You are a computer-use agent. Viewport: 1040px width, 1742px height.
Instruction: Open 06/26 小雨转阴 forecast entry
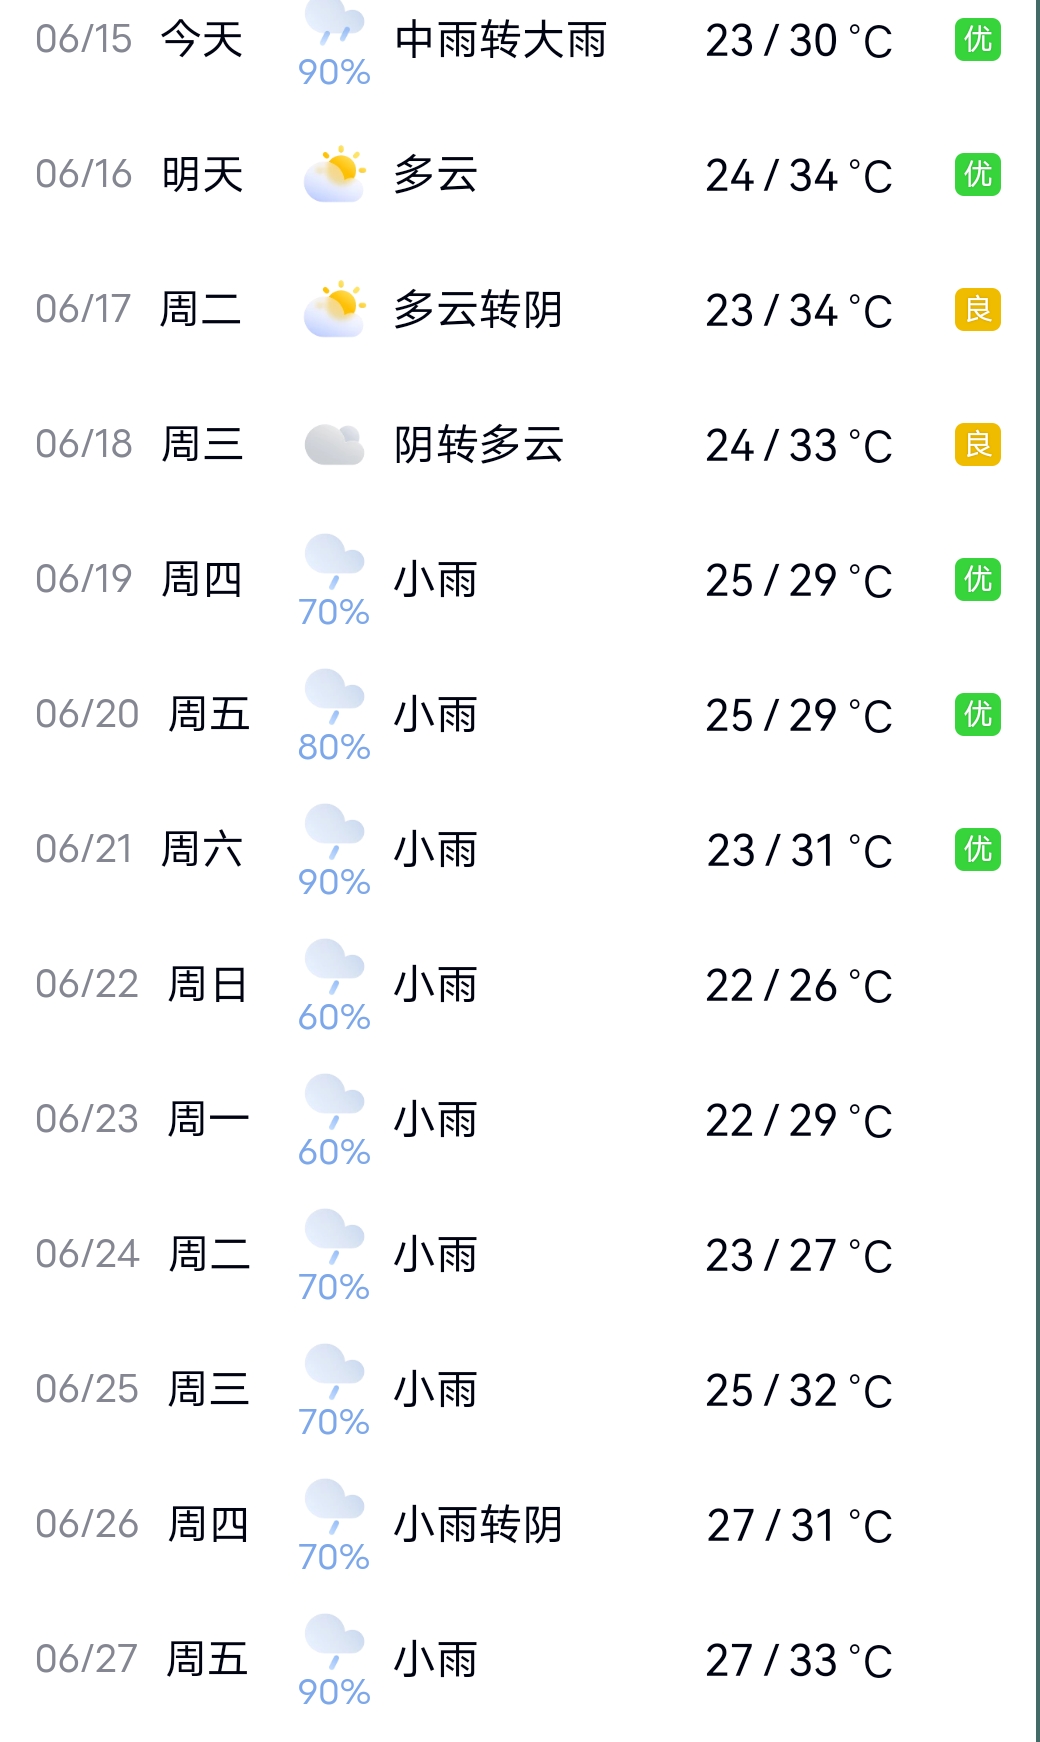(x=518, y=1524)
